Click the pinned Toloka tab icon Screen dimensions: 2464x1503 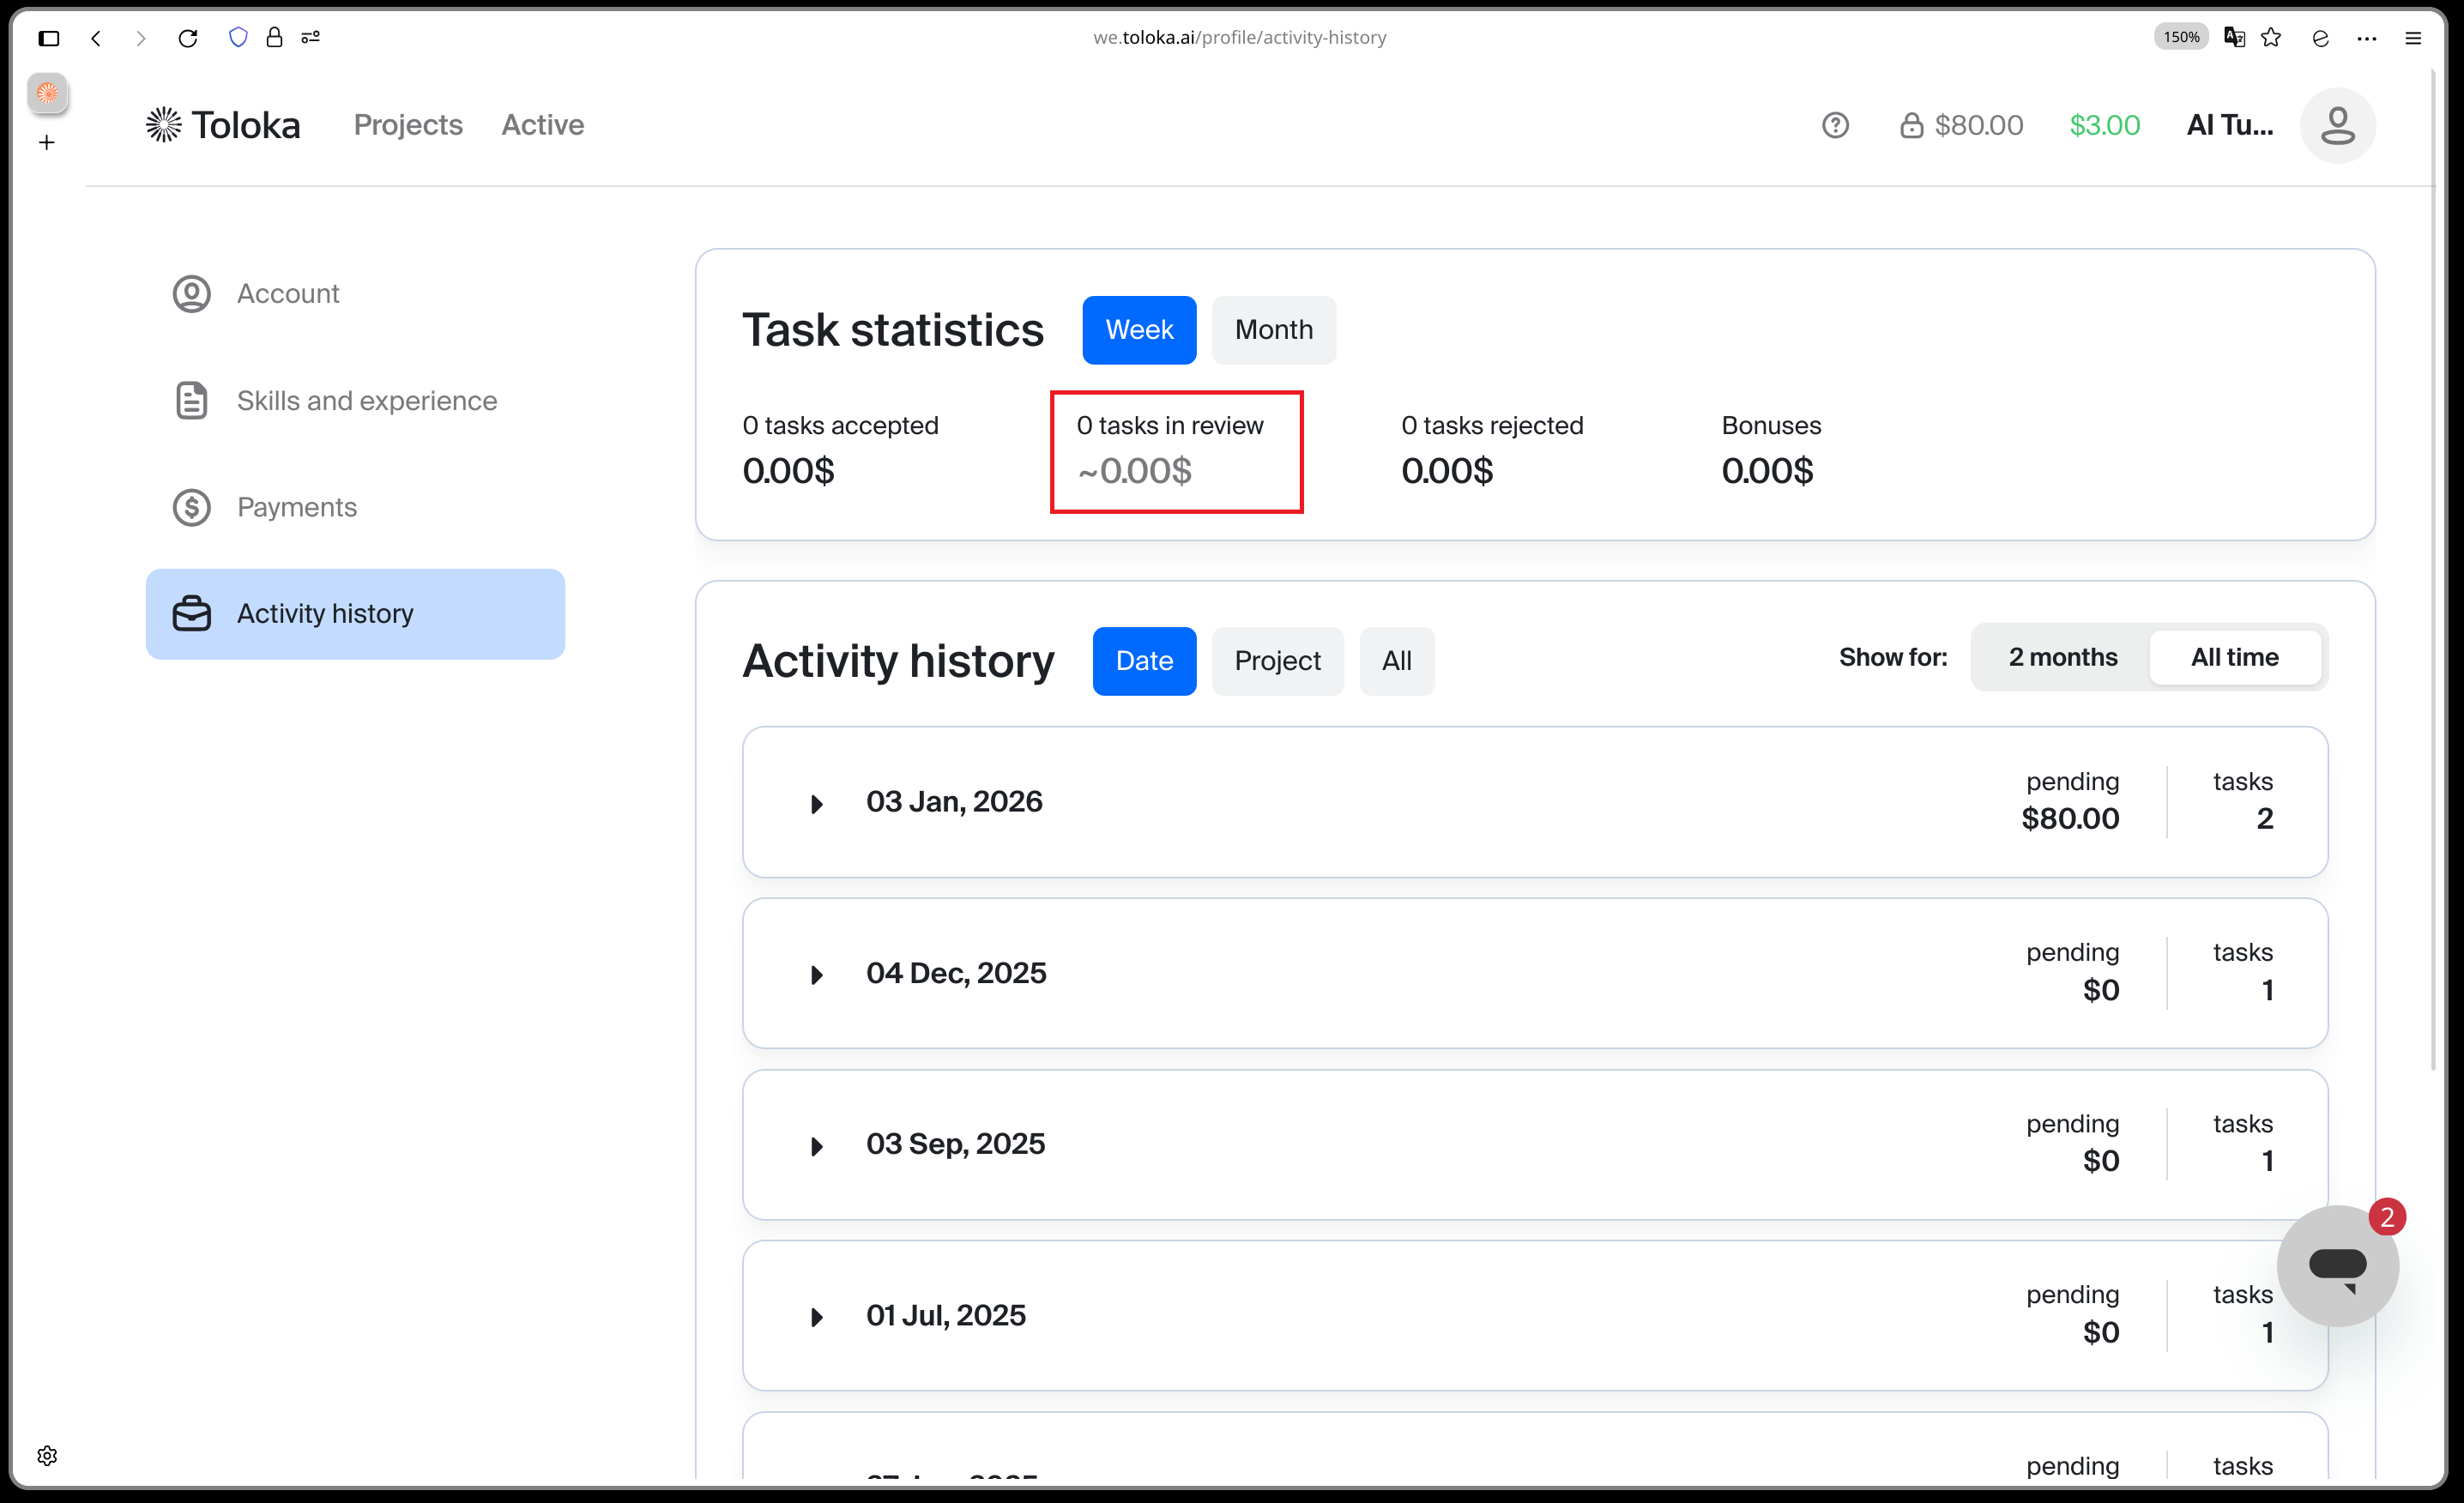[x=47, y=93]
